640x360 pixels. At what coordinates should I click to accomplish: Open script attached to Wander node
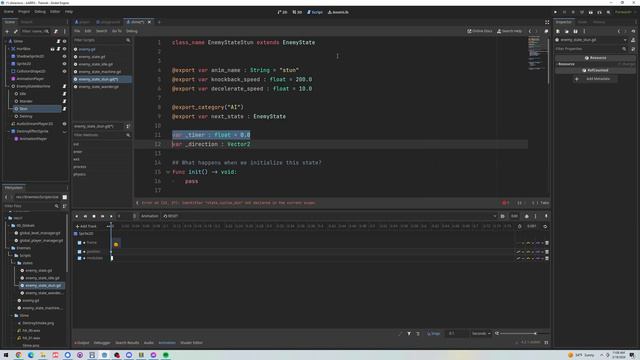tap(64, 101)
